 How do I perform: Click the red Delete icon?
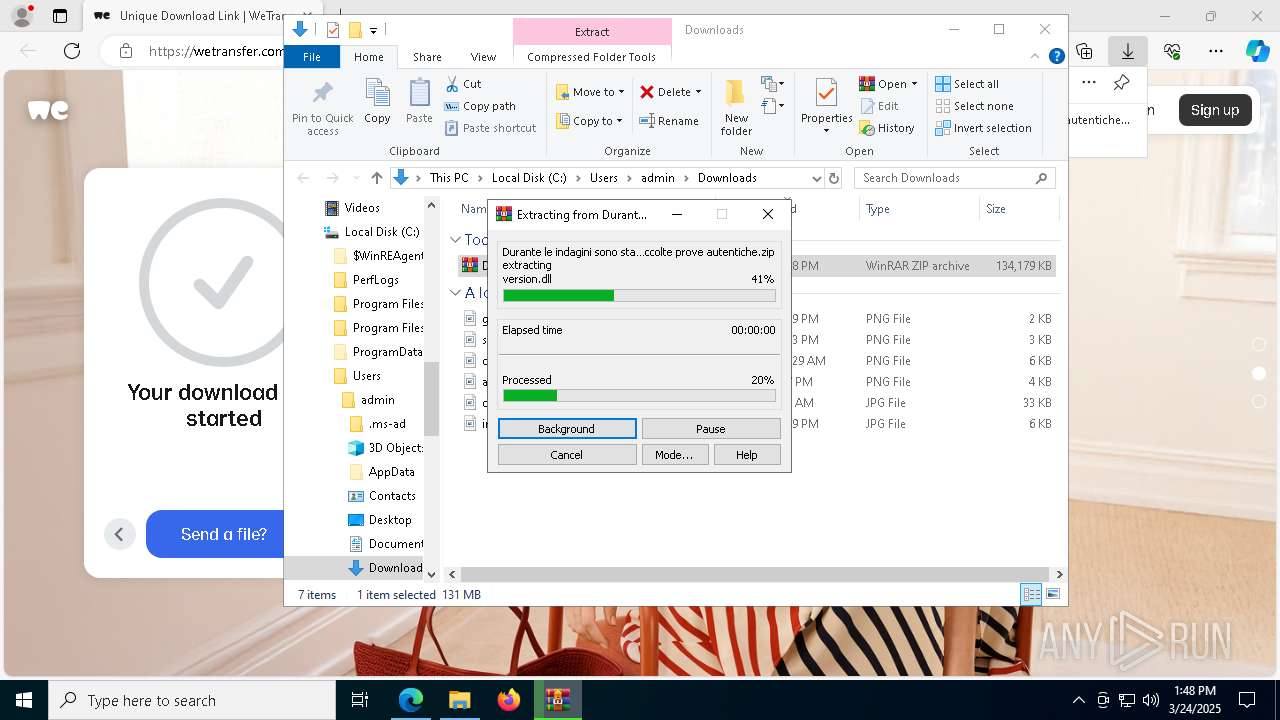click(647, 92)
